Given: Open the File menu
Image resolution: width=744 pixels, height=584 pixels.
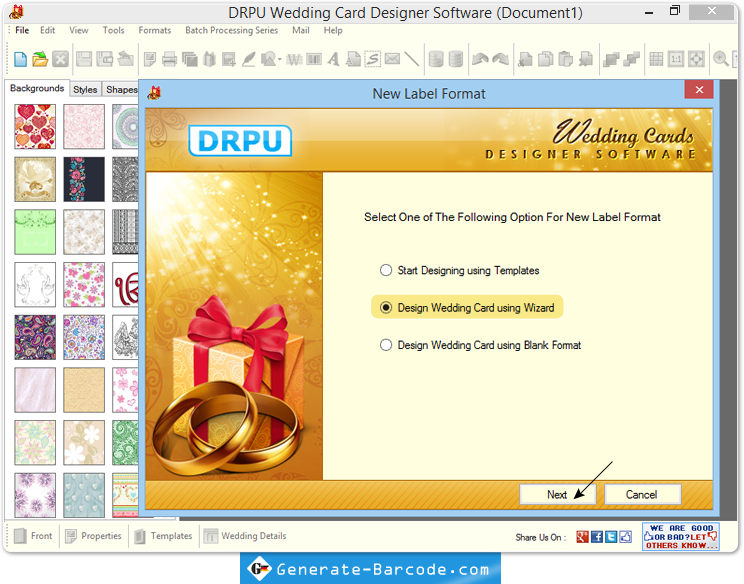Looking at the screenshot, I should (x=22, y=30).
